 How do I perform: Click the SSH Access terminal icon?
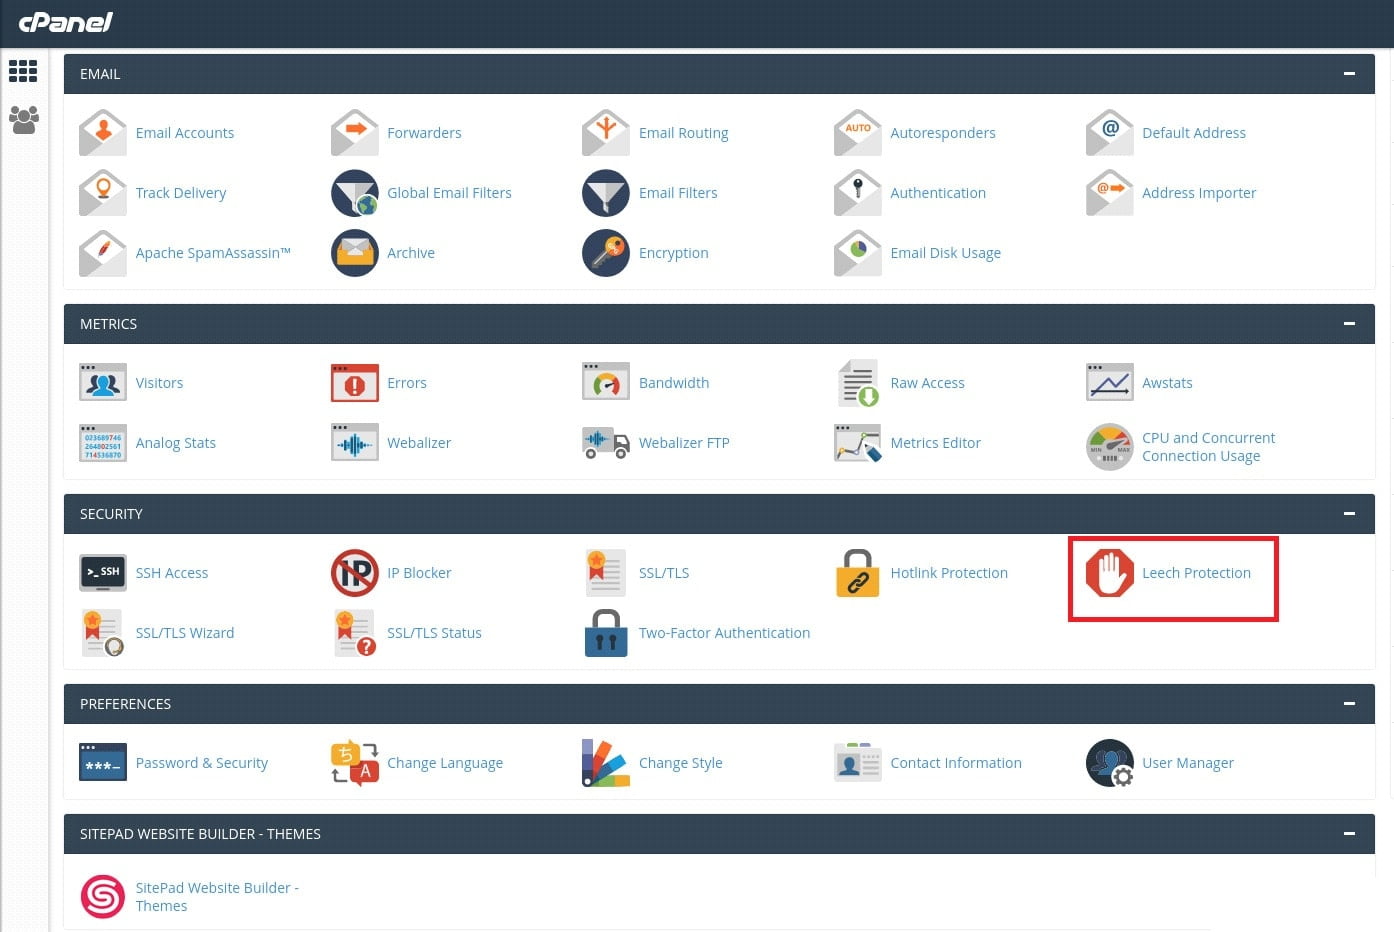pyautogui.click(x=102, y=573)
